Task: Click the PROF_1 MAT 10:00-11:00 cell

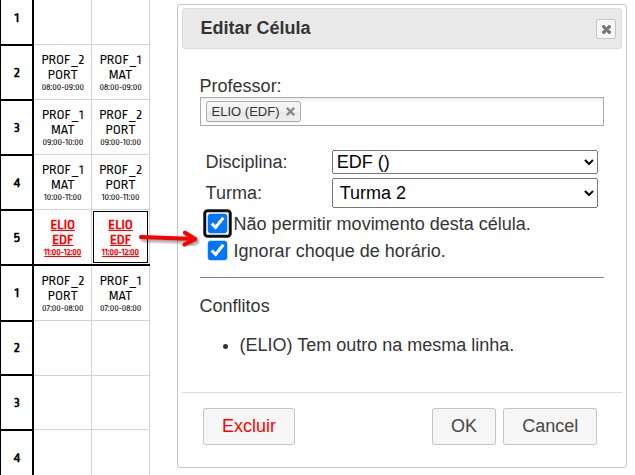Action: [62, 183]
